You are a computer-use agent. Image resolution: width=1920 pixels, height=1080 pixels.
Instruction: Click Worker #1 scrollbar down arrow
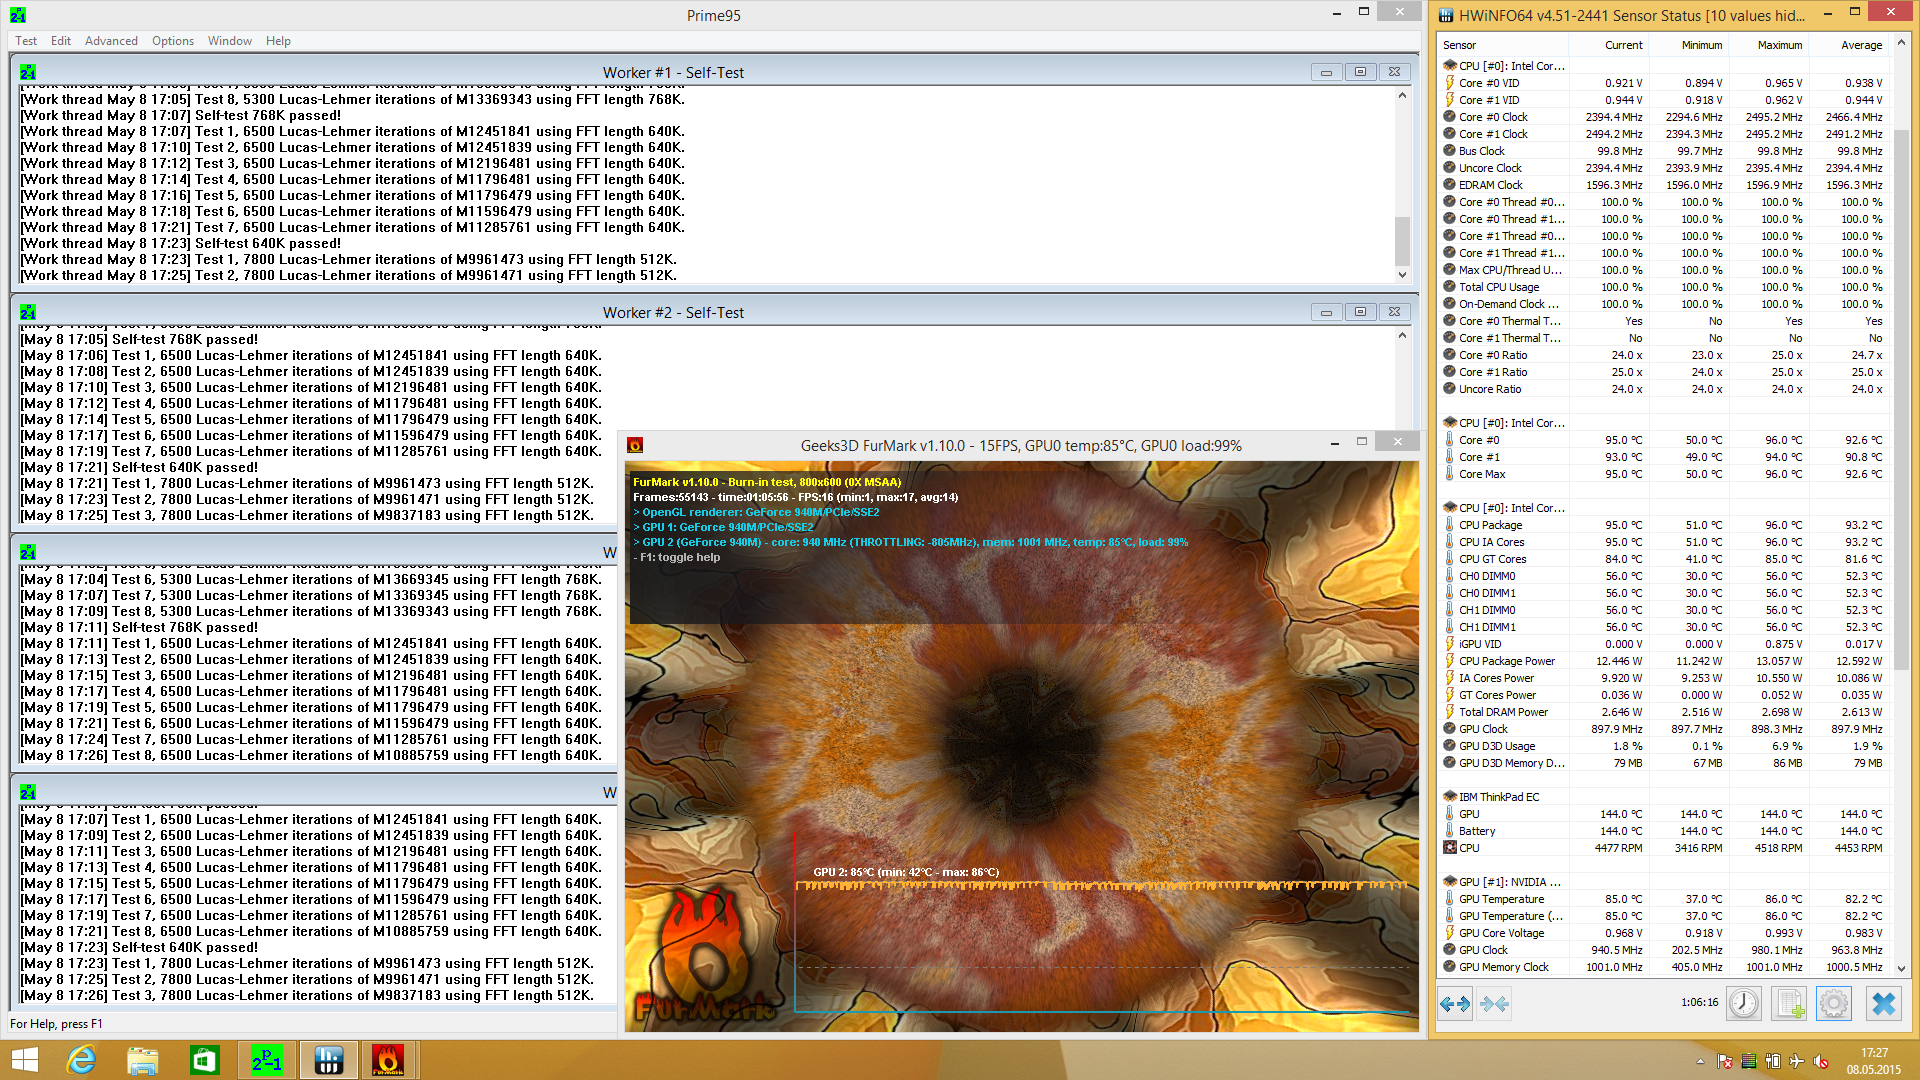[1402, 274]
